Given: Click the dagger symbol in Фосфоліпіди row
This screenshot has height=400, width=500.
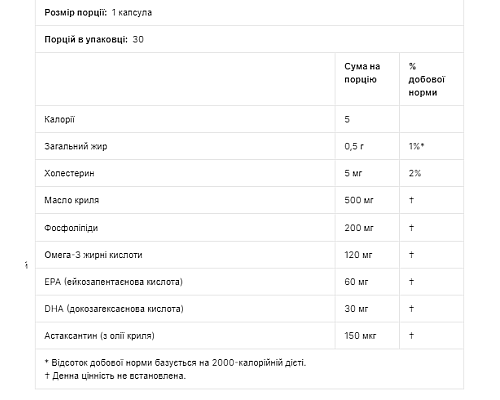Looking at the screenshot, I should click(x=411, y=228).
